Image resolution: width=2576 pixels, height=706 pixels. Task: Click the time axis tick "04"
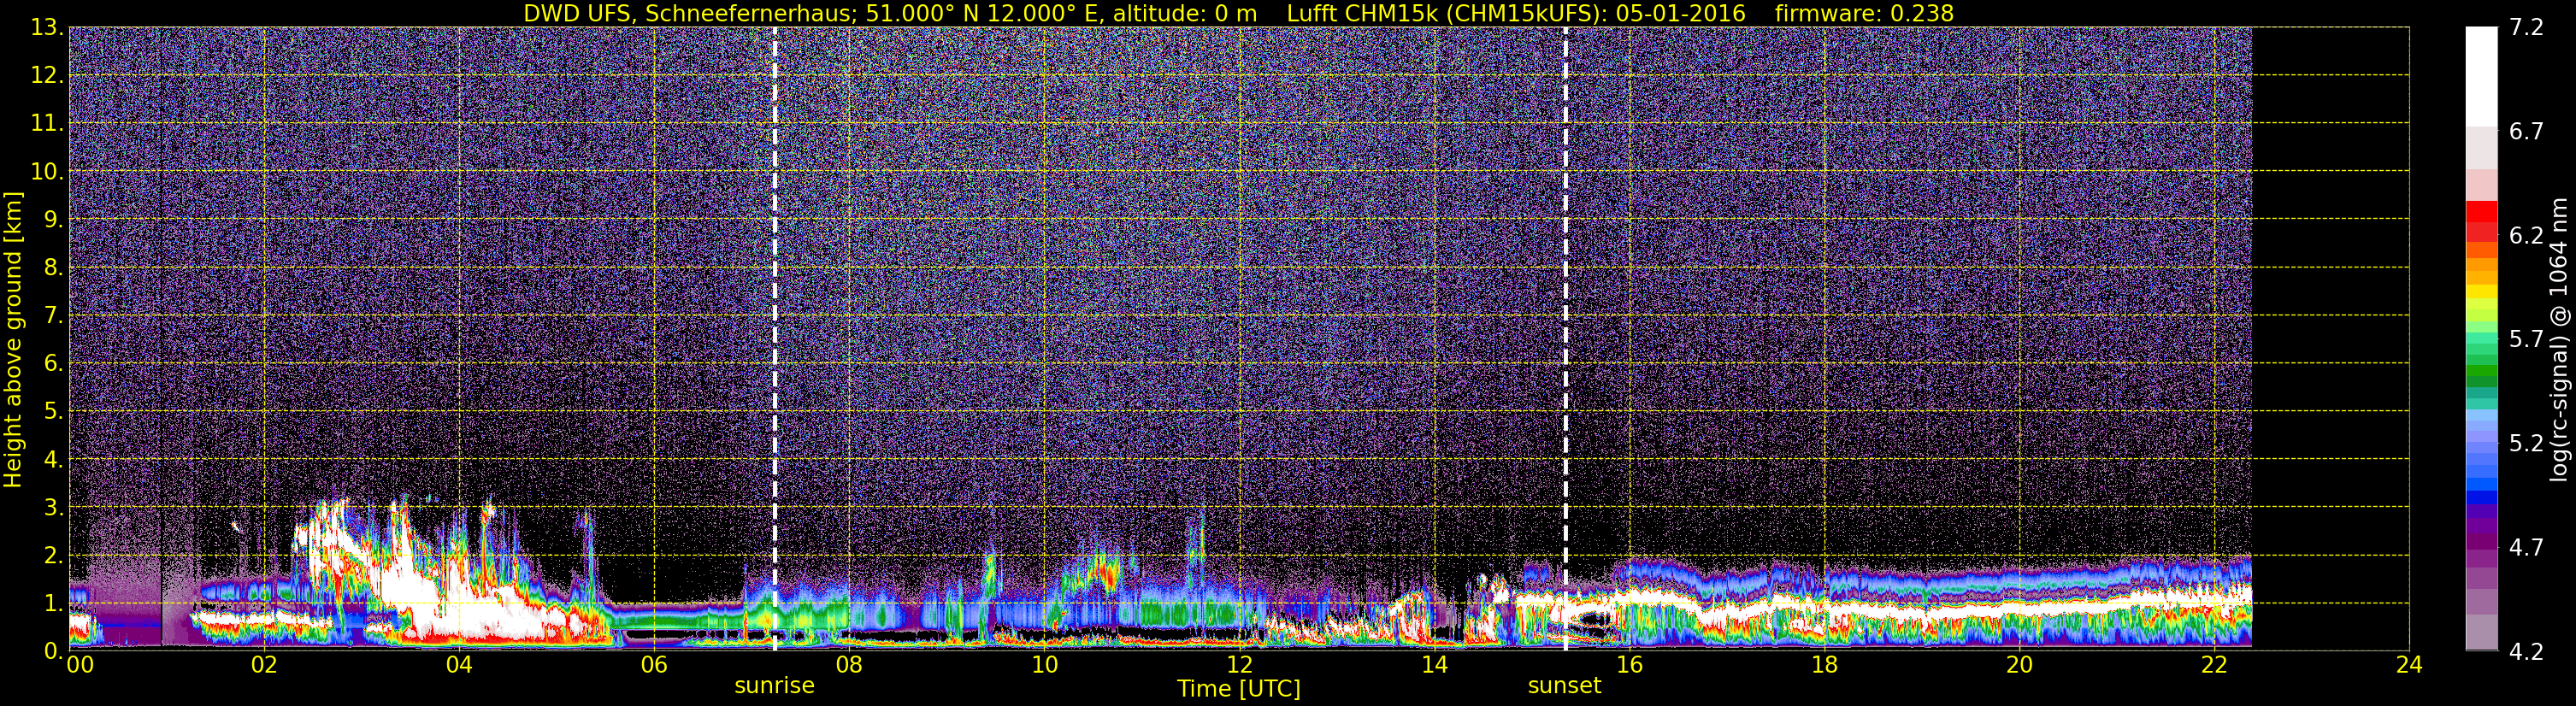(459, 666)
